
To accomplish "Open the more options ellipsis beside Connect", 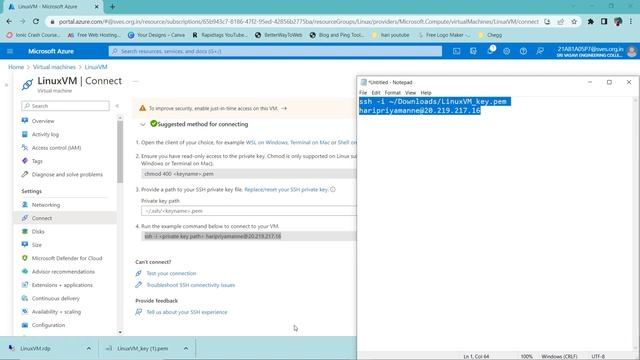I will click(x=135, y=81).
